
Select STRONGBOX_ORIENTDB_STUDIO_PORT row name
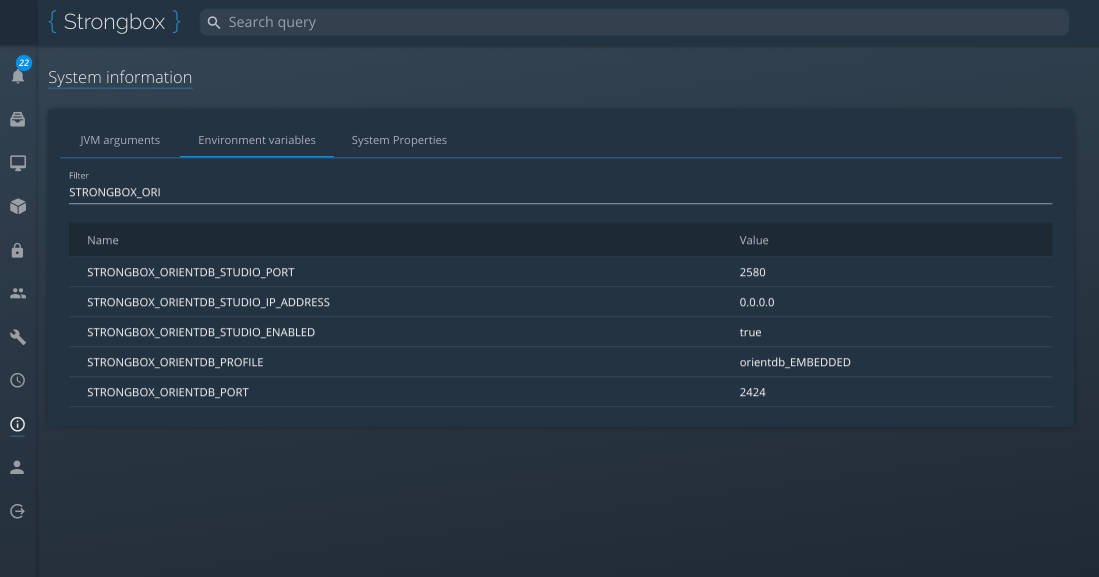191,272
